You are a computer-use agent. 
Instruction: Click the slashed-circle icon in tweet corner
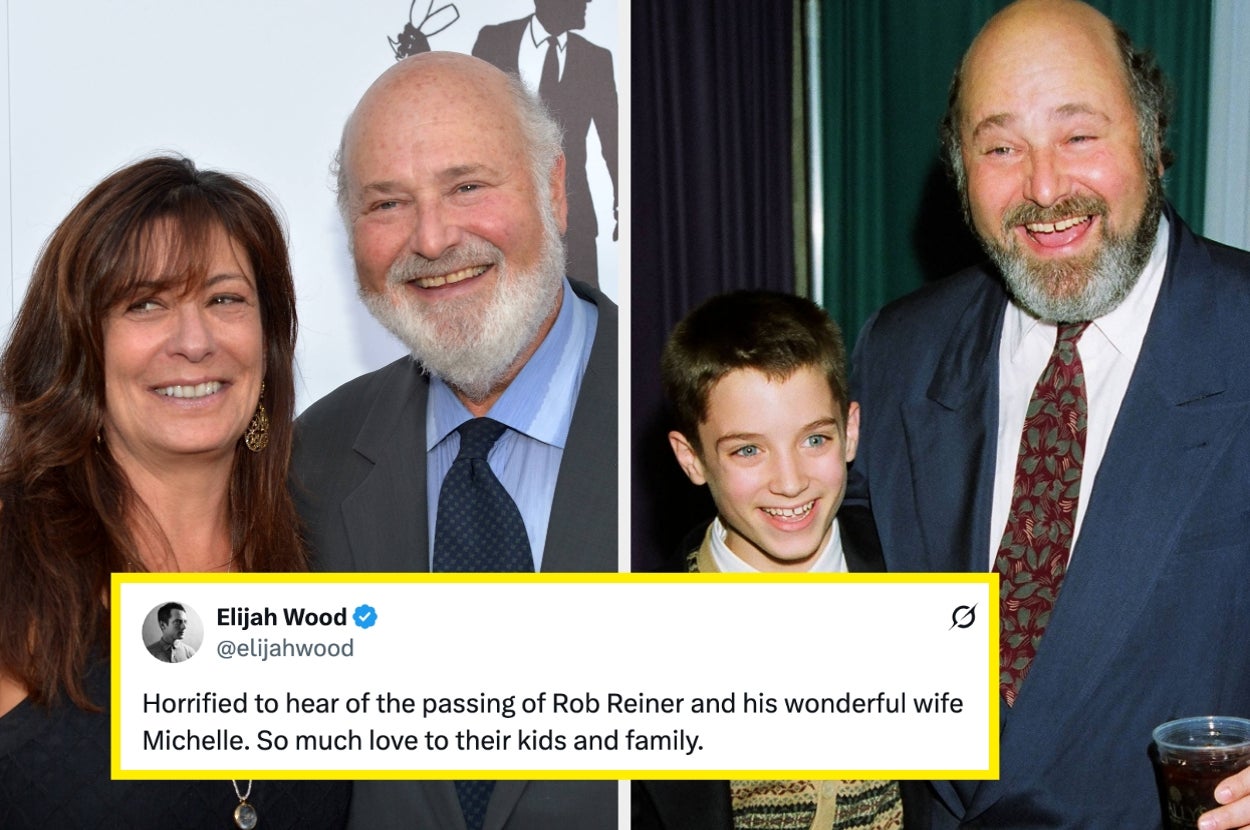point(962,618)
